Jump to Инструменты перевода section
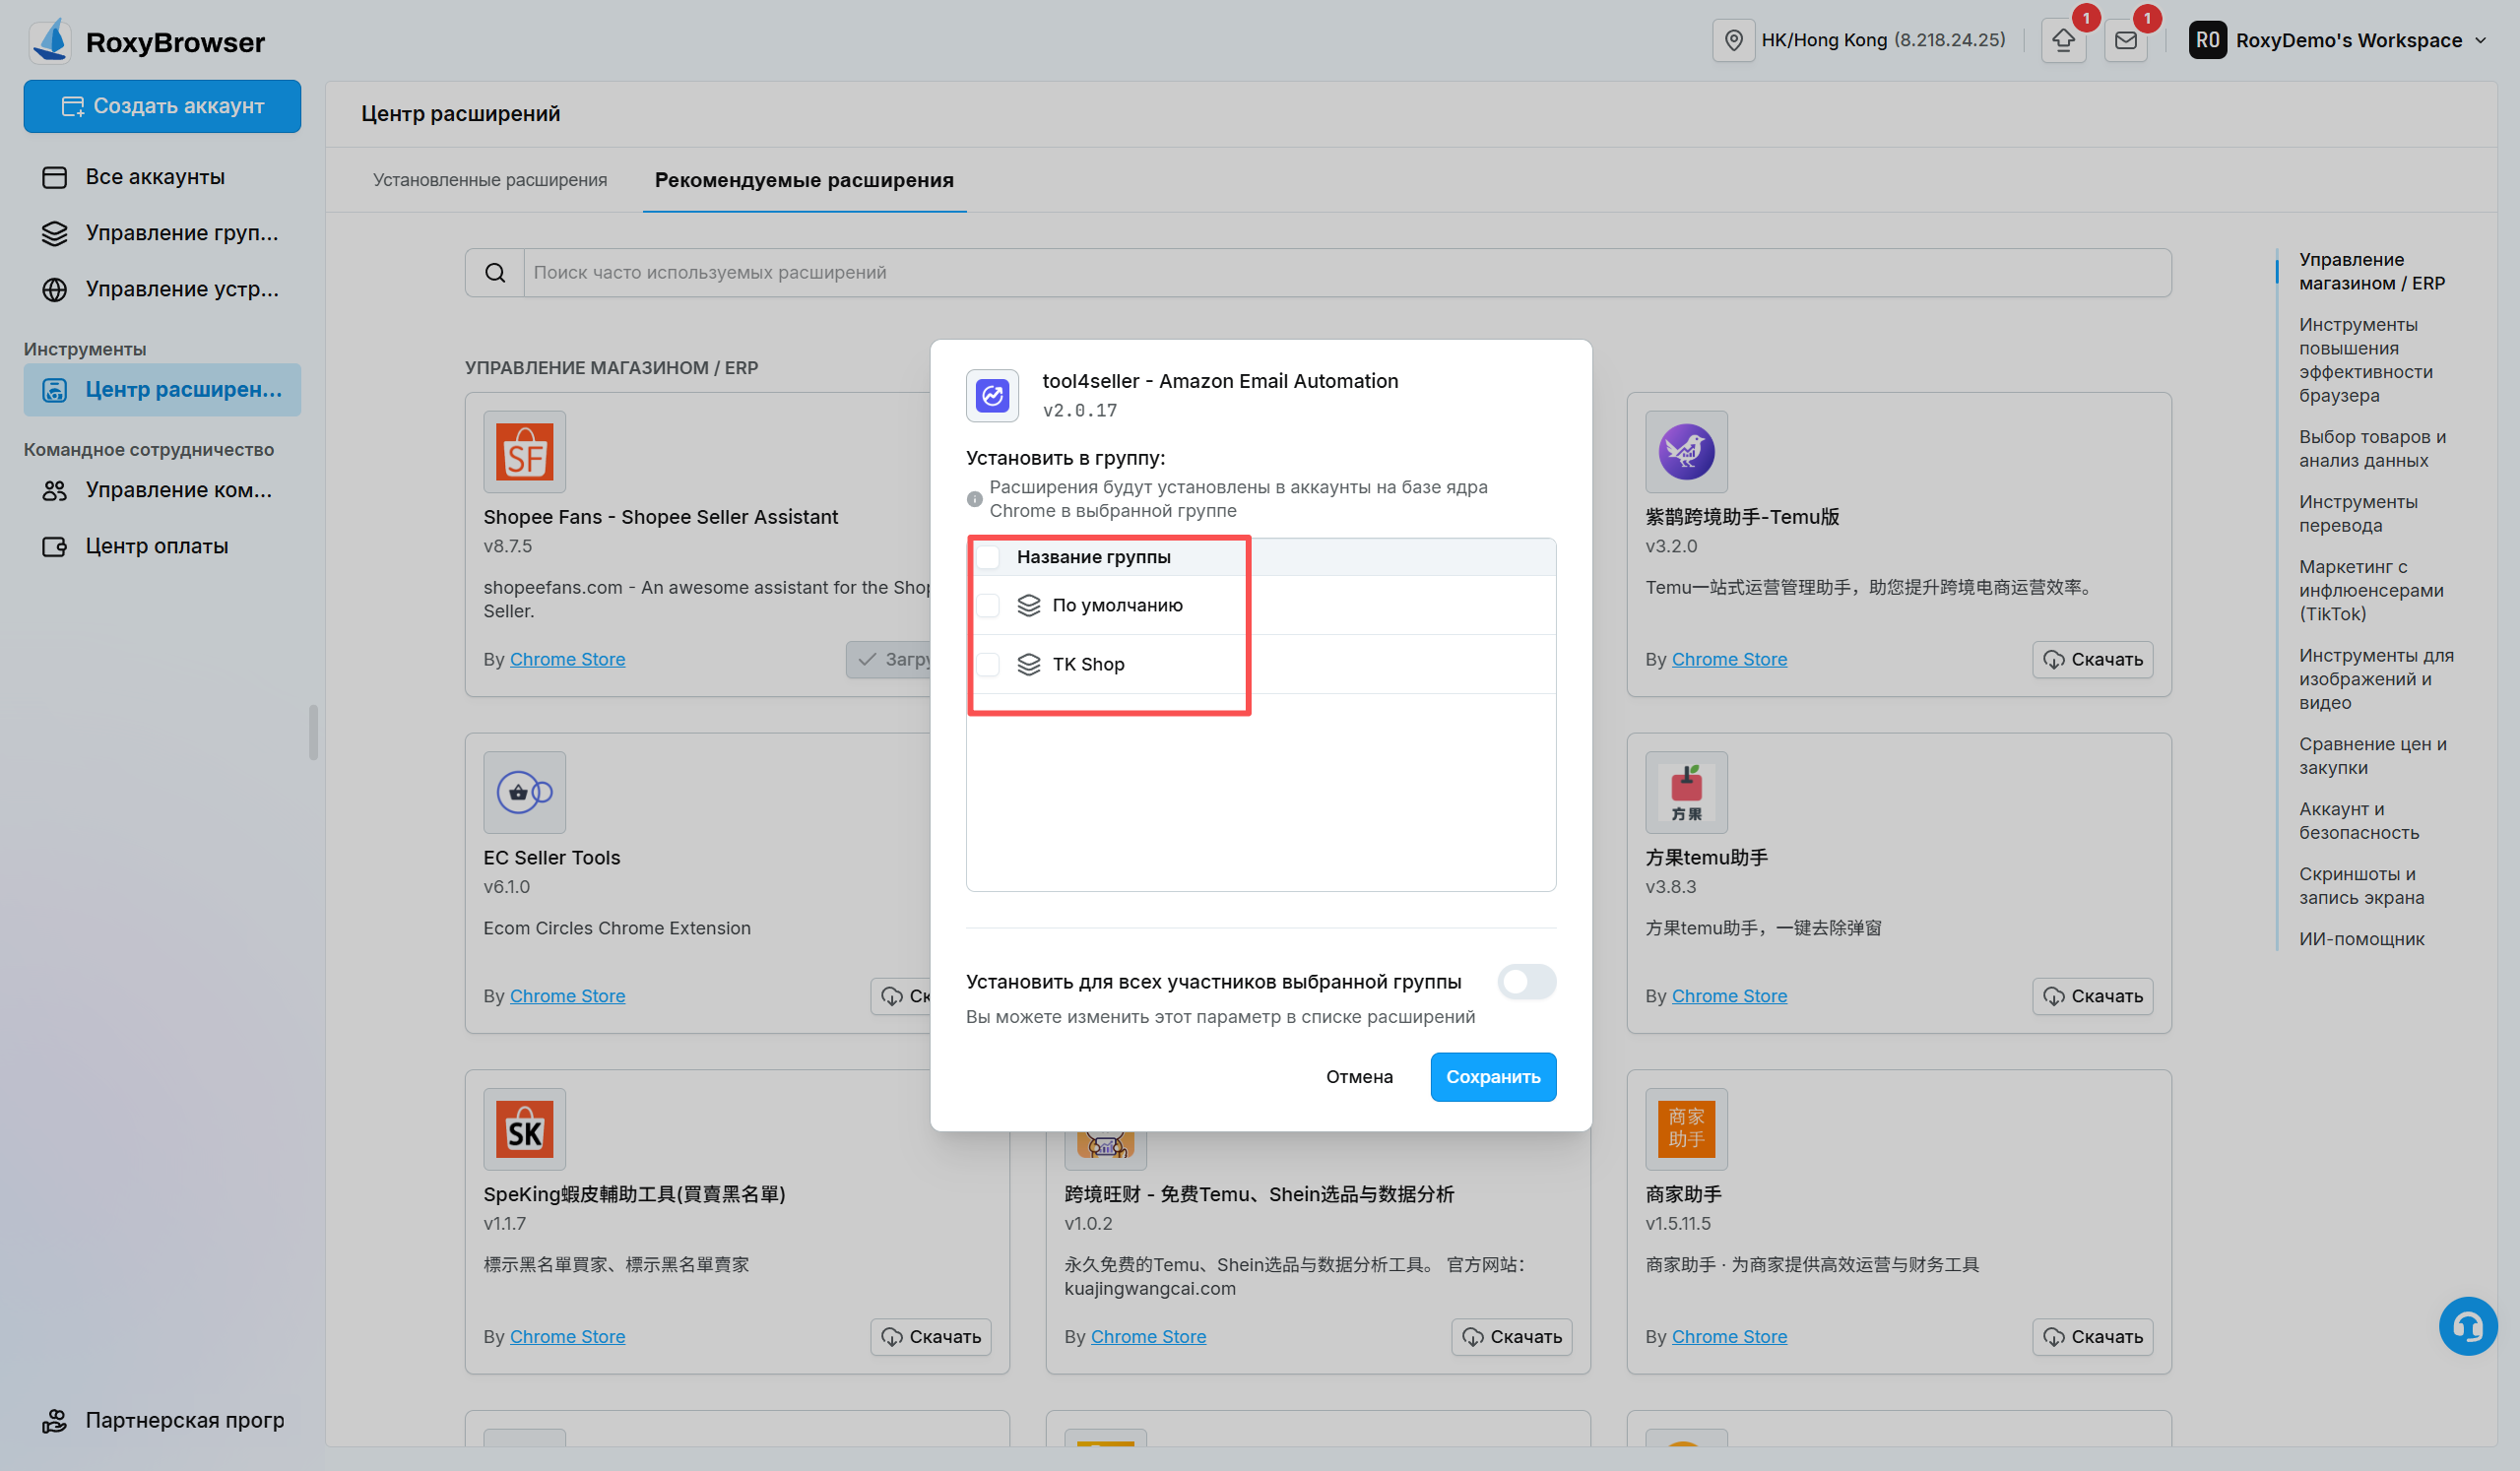The image size is (2520, 1471). [x=2358, y=514]
